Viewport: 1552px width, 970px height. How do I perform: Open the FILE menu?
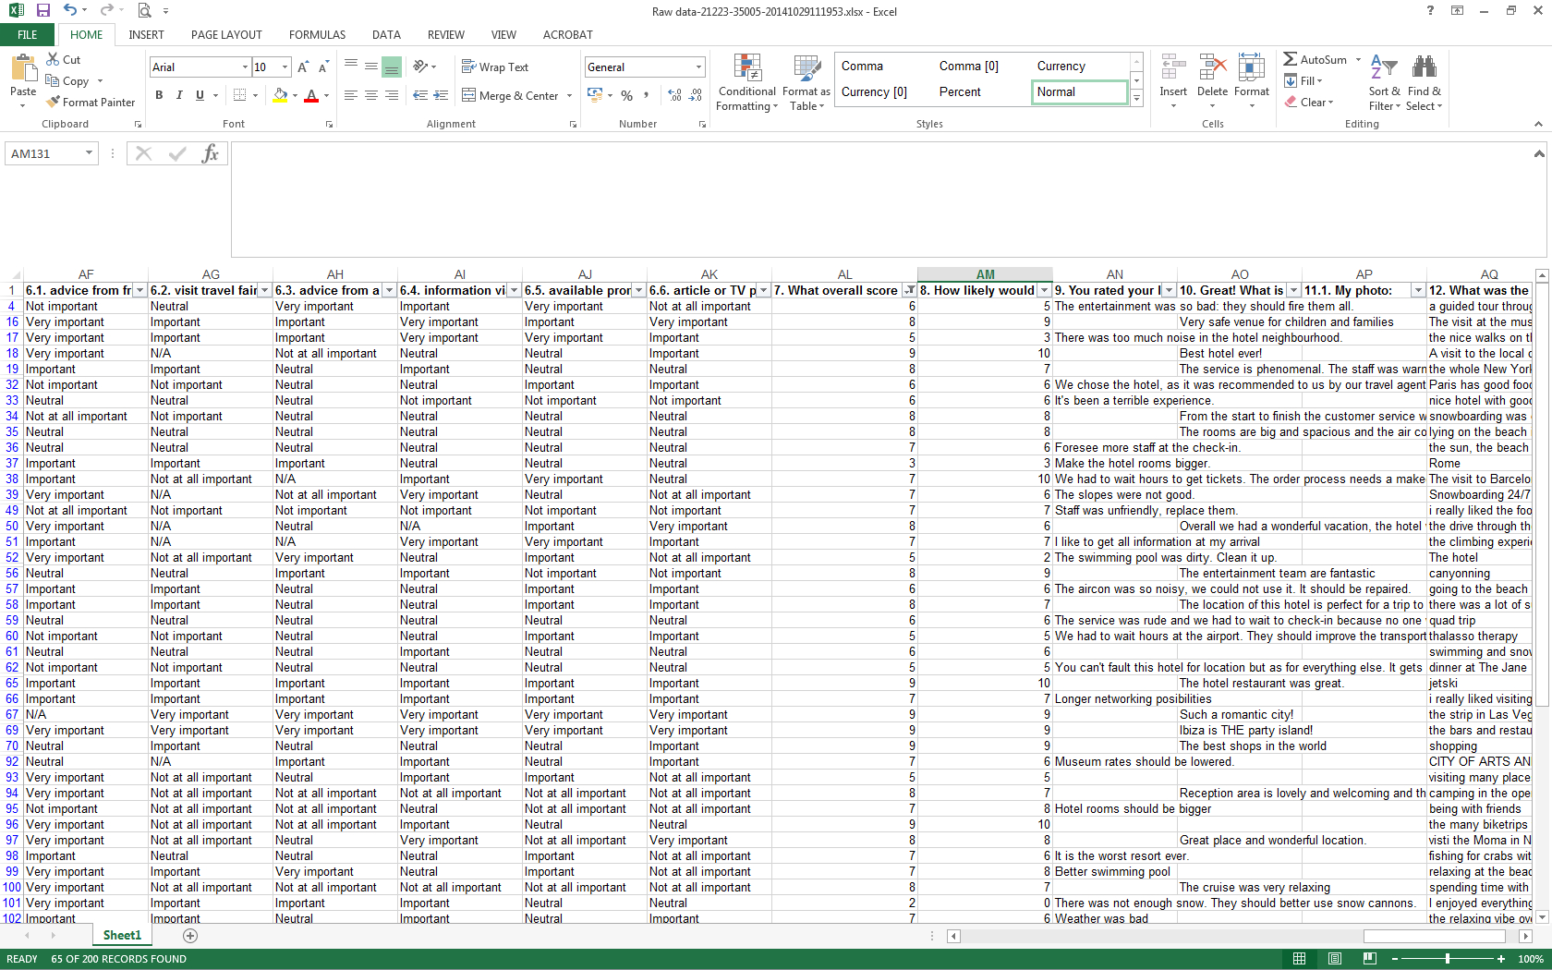(27, 34)
